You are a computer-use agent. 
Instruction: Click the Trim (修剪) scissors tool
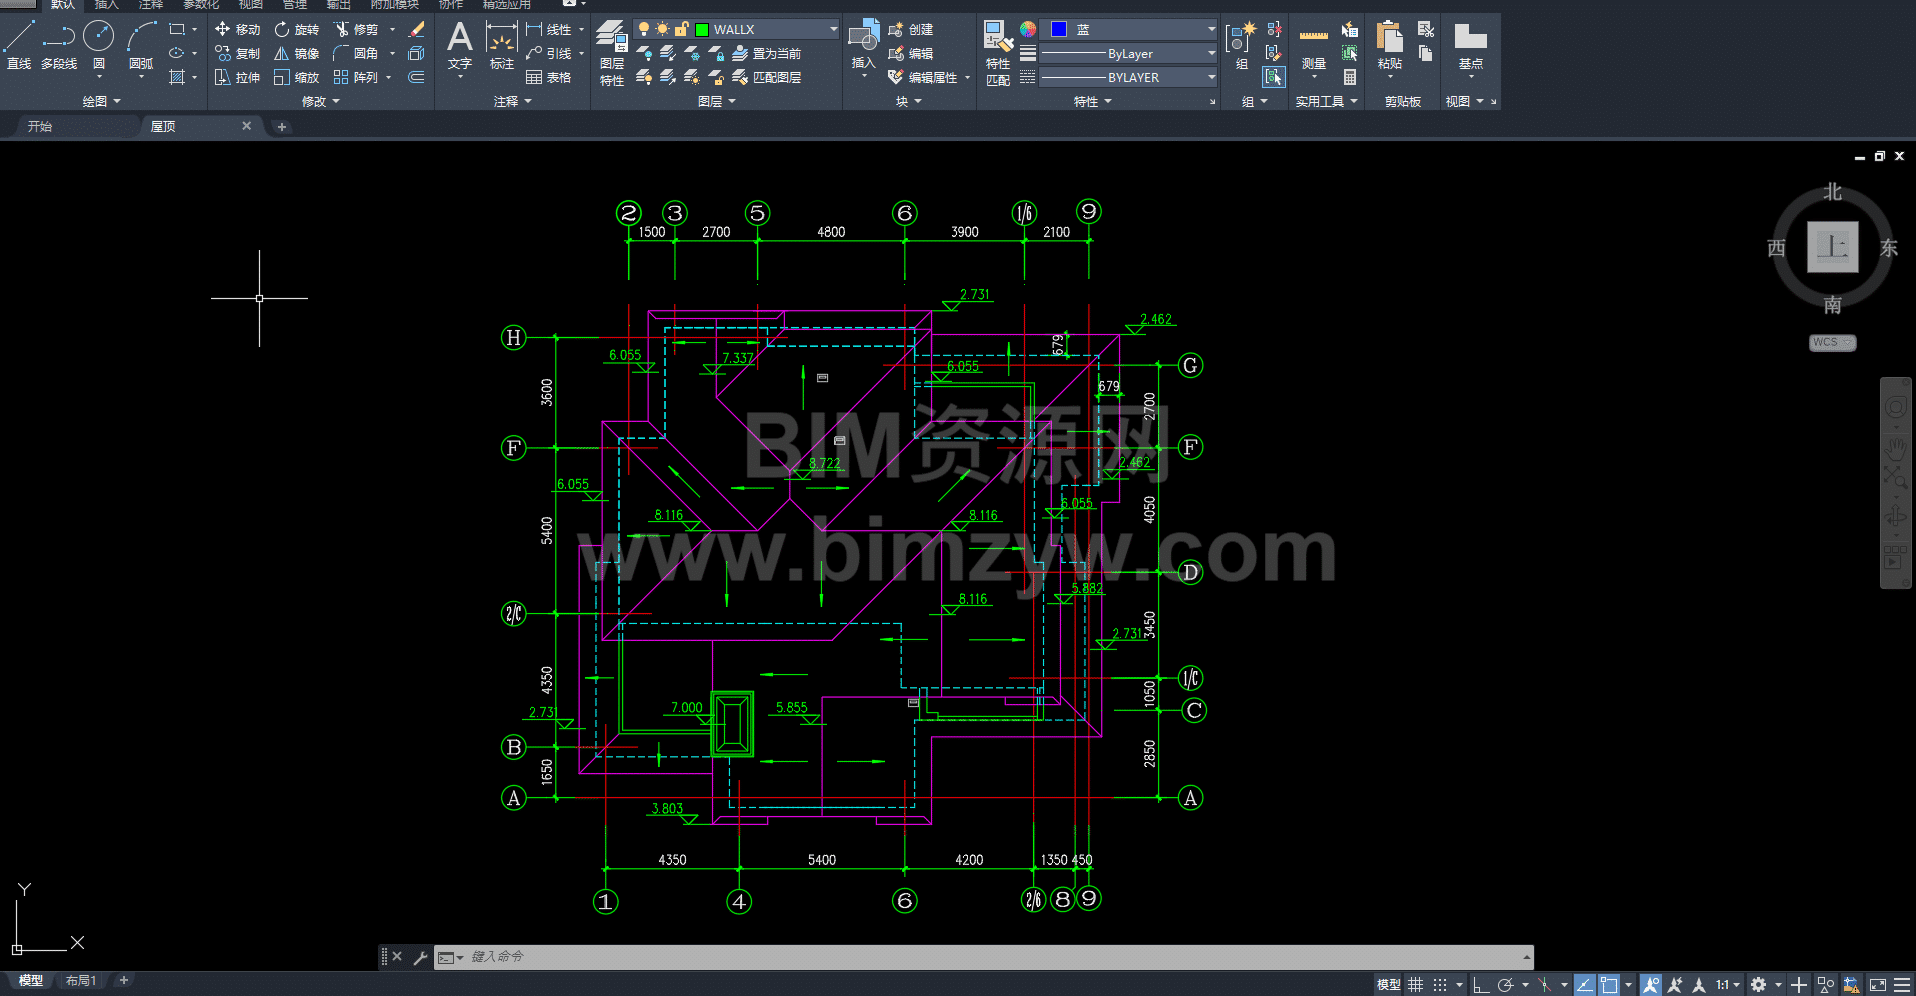pyautogui.click(x=356, y=29)
